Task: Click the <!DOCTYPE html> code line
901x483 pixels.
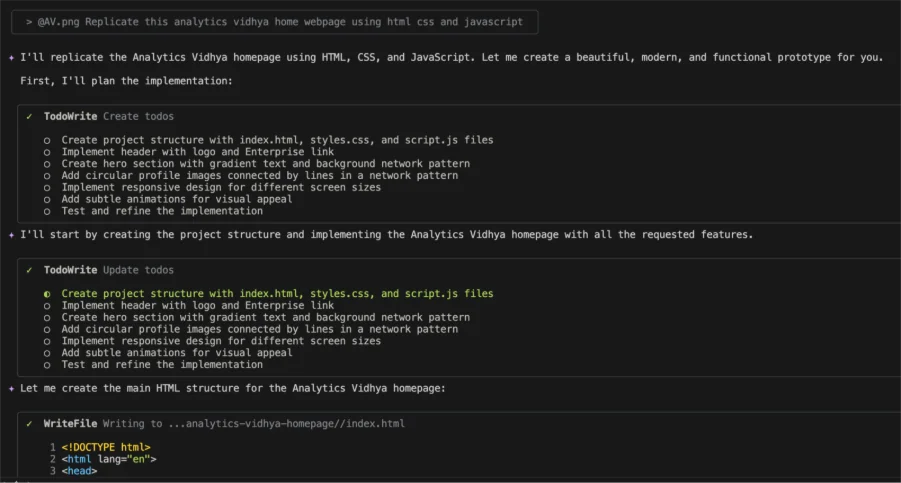Action: click(x=106, y=447)
